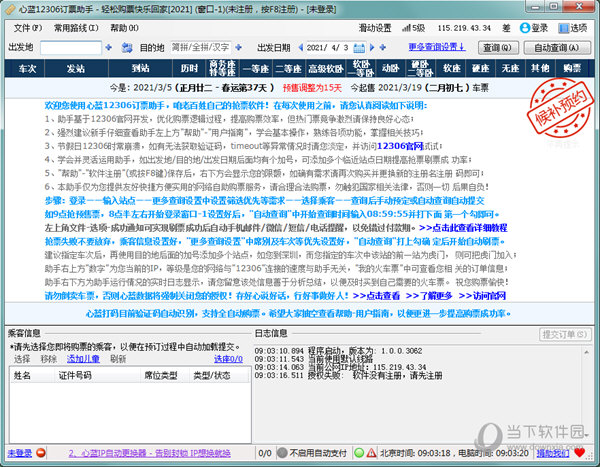Image resolution: width=600 pixels, height=467 pixels.
Task: Click the red heart donate icon
Action: pos(579,453)
